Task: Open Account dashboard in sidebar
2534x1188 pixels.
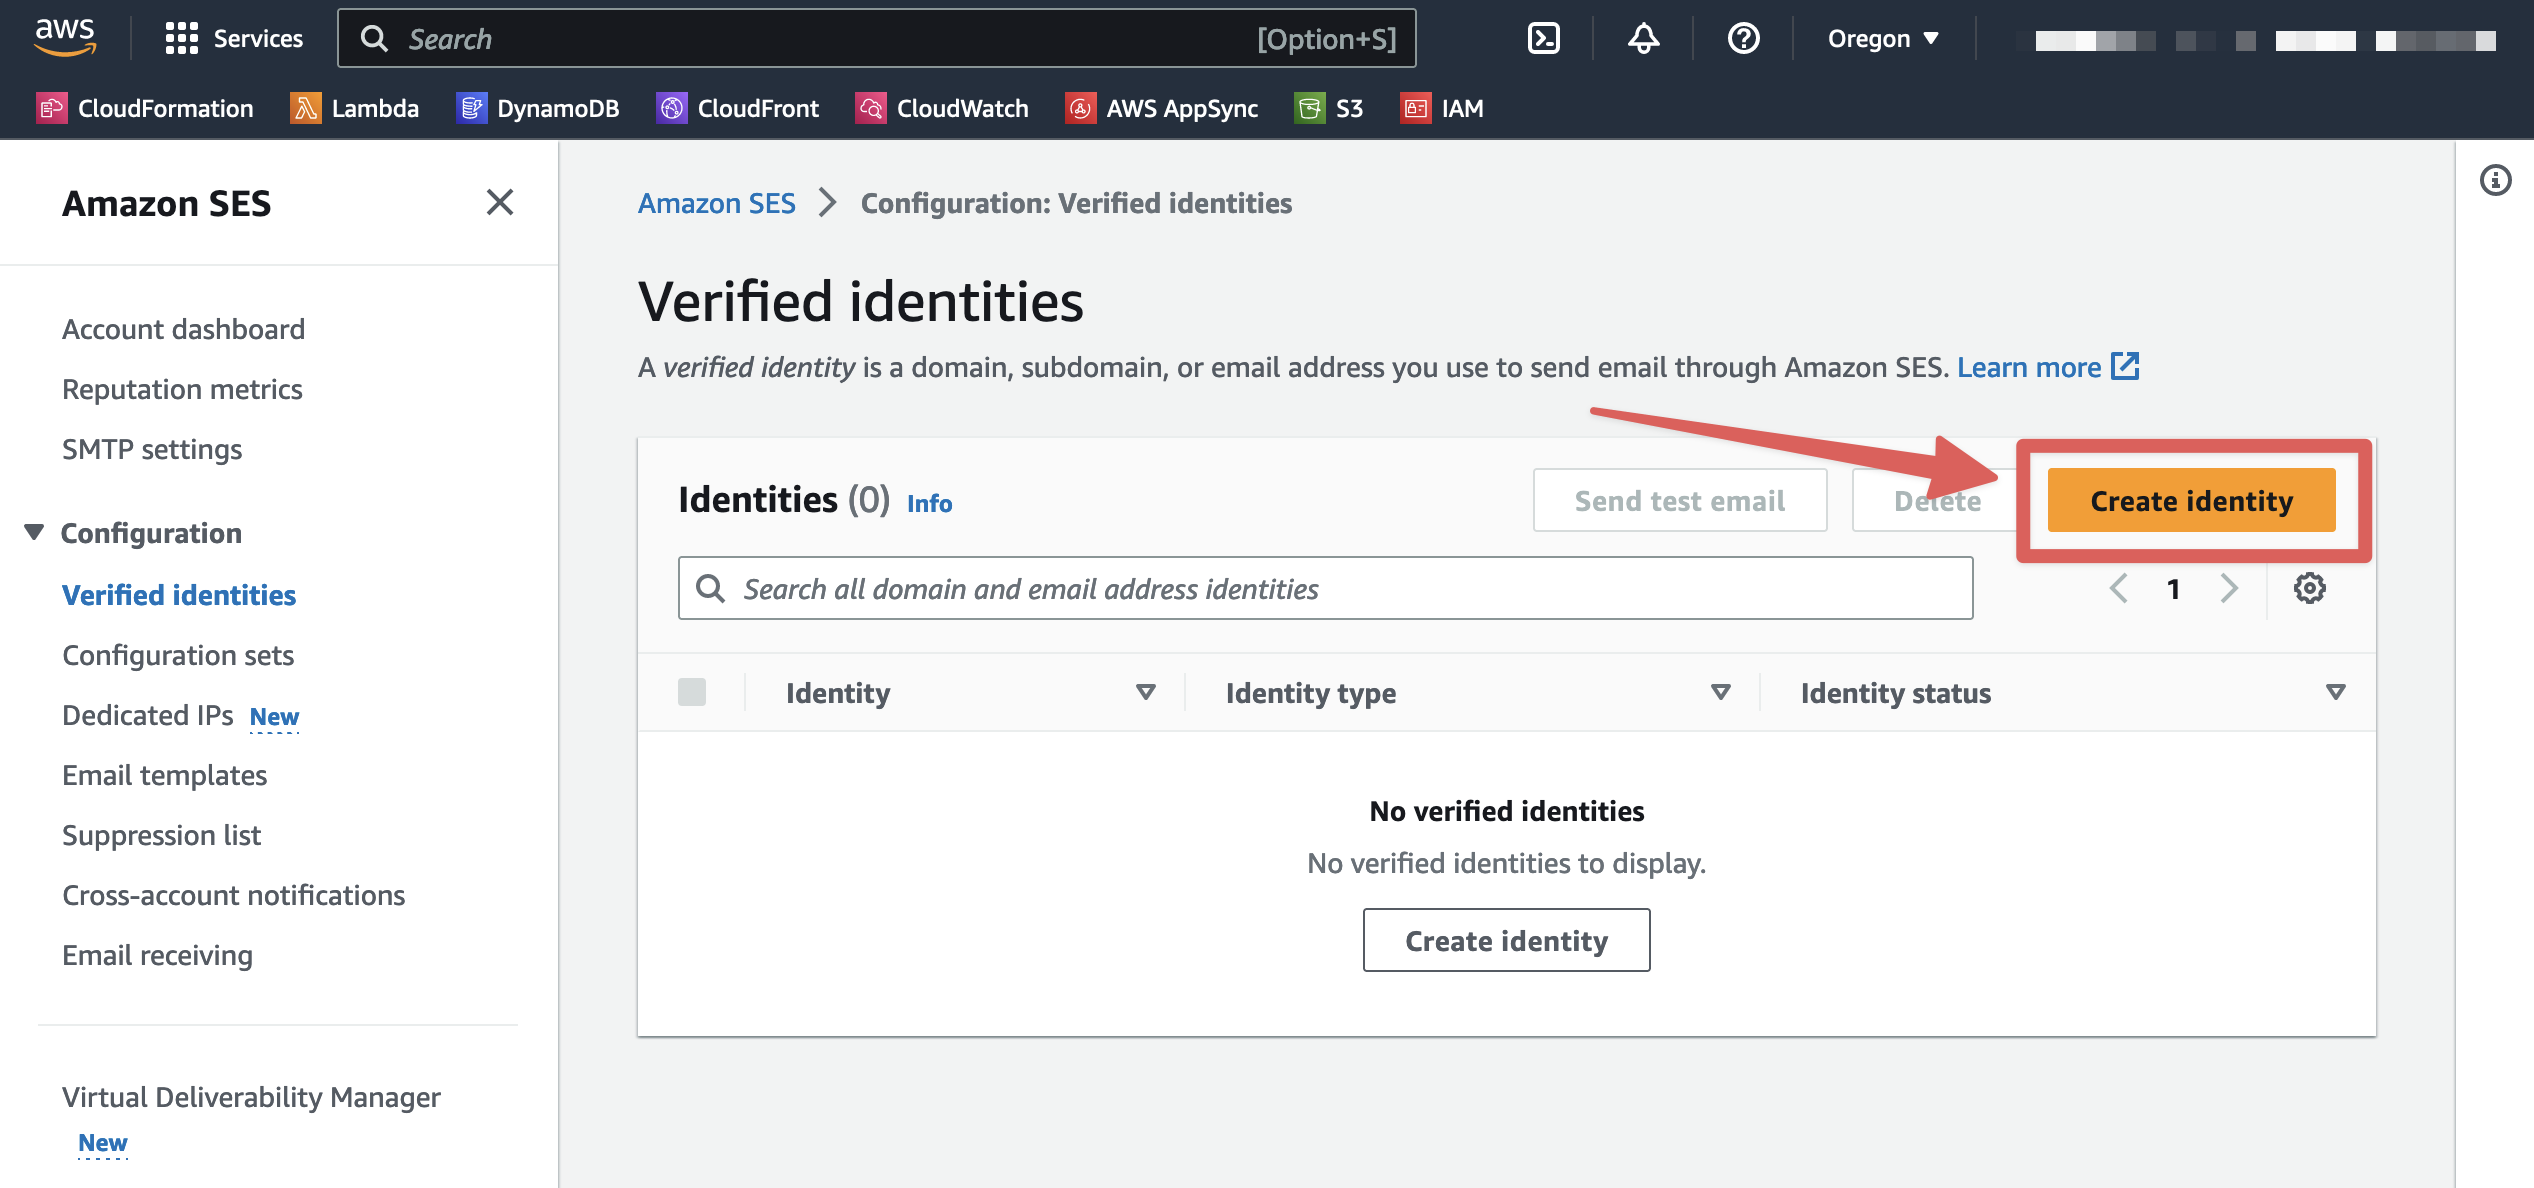Action: point(184,329)
